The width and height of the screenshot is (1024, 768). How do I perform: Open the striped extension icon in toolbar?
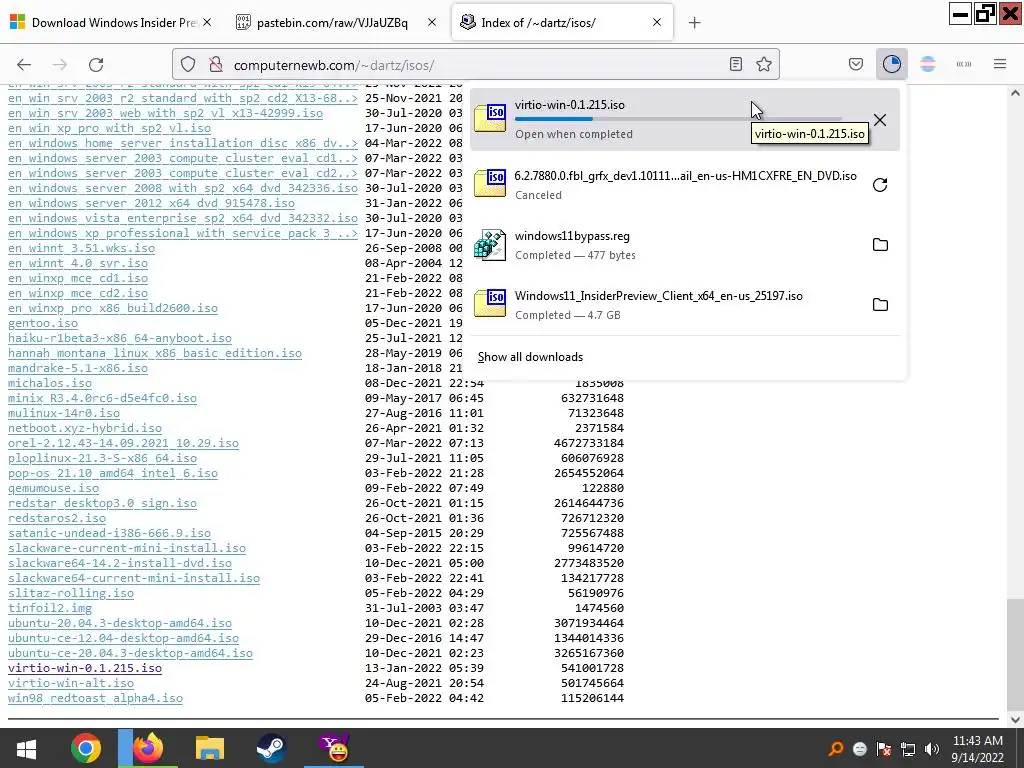point(928,64)
